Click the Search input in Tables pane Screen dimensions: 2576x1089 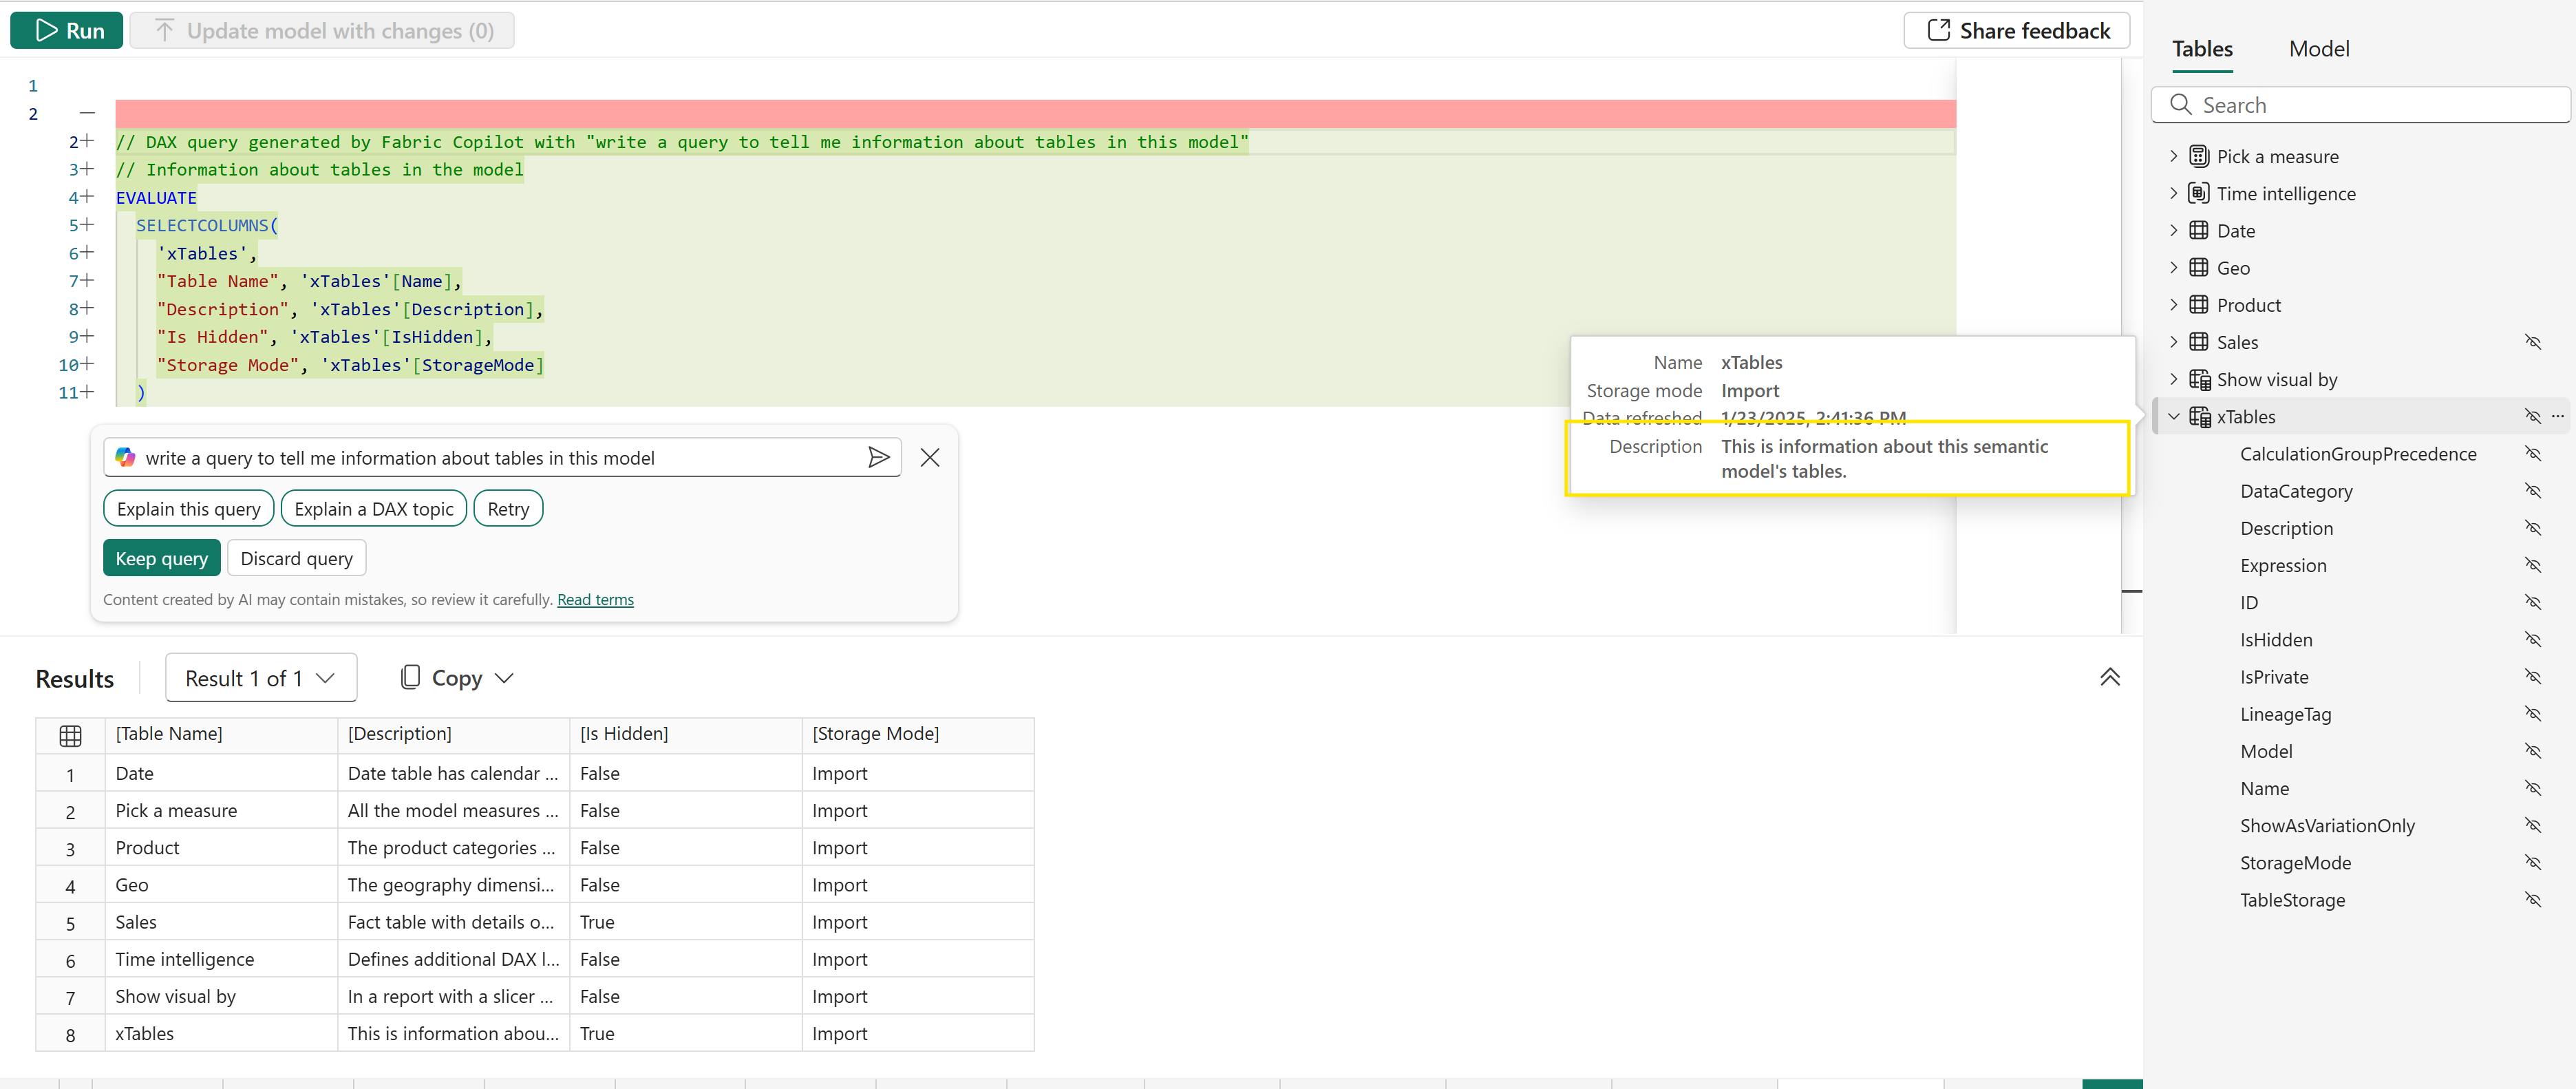pos(2370,105)
